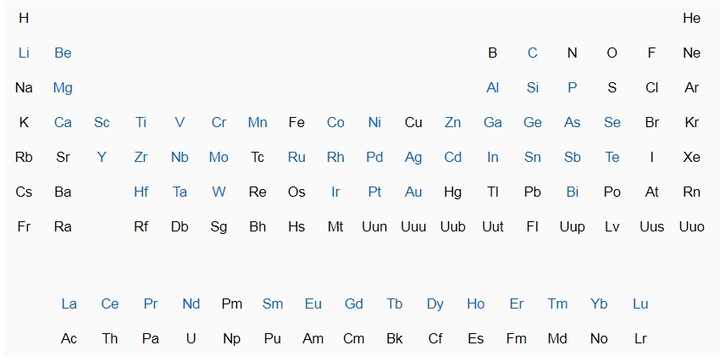Select the Te element link
The width and height of the screenshot is (720, 362).
(x=612, y=157)
